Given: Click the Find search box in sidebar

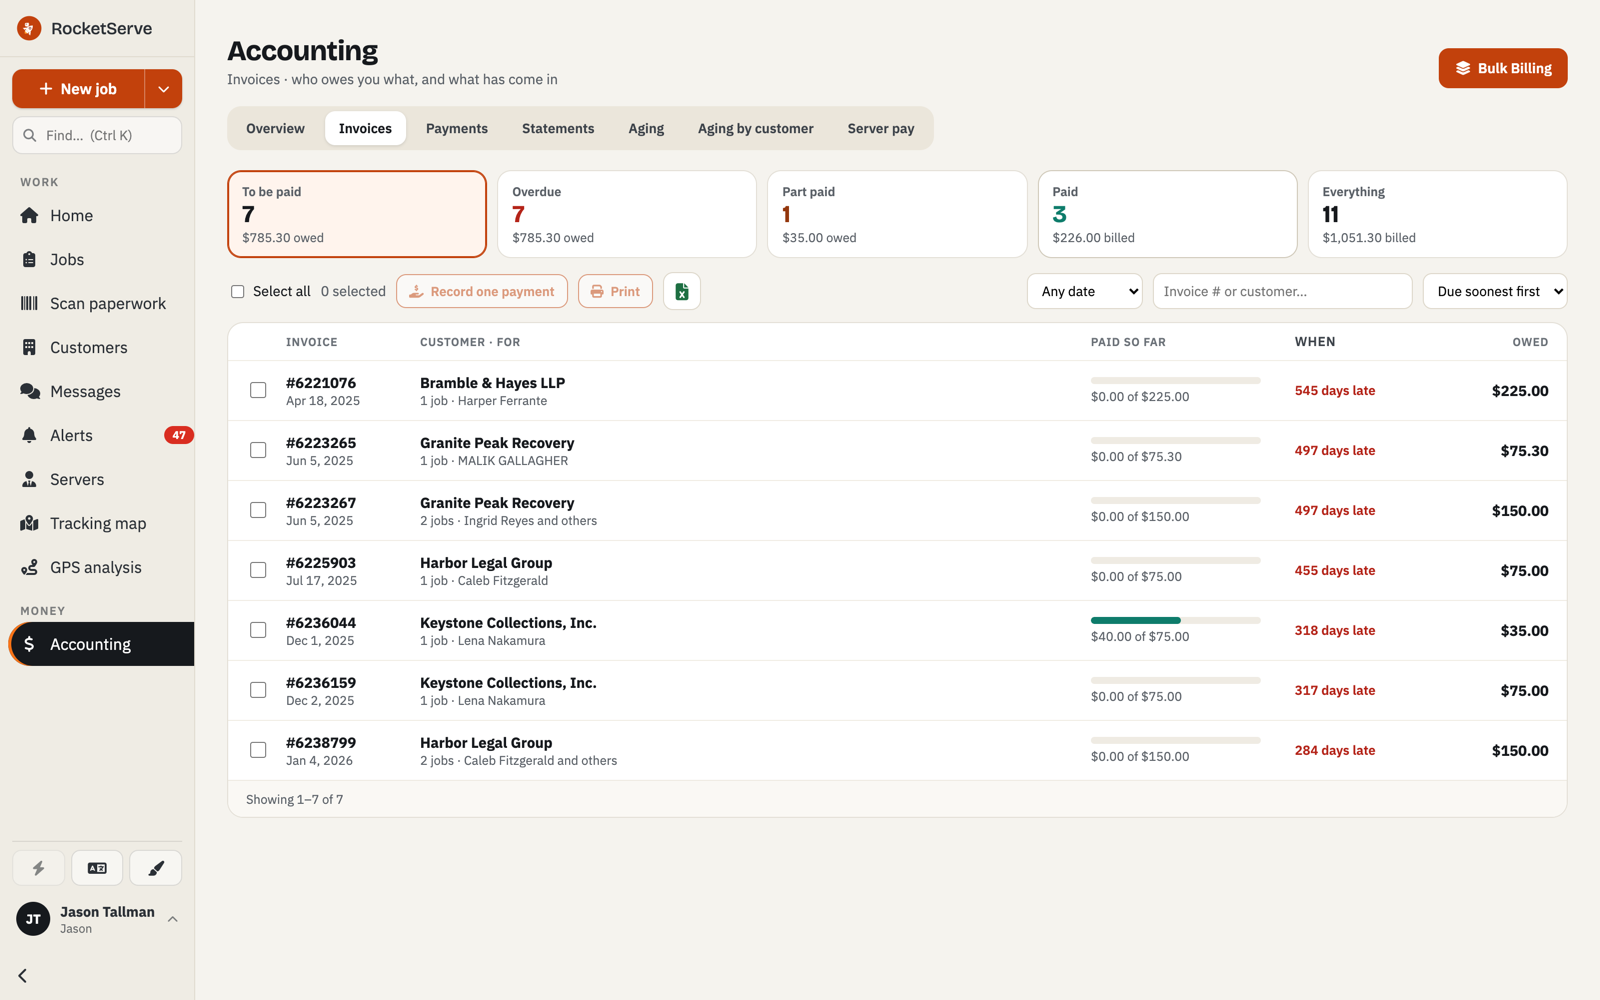Looking at the screenshot, I should pos(97,135).
